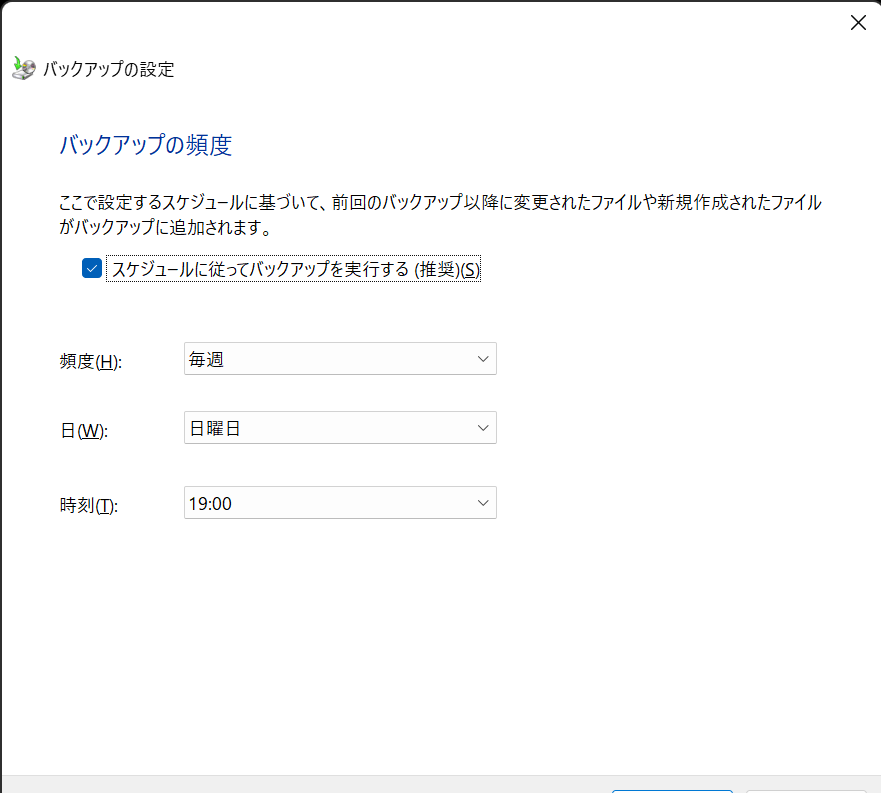Screen dimensions: 881x793
Task: Click the chevron arrow on the 日曜日 combo box
Action: (483, 429)
